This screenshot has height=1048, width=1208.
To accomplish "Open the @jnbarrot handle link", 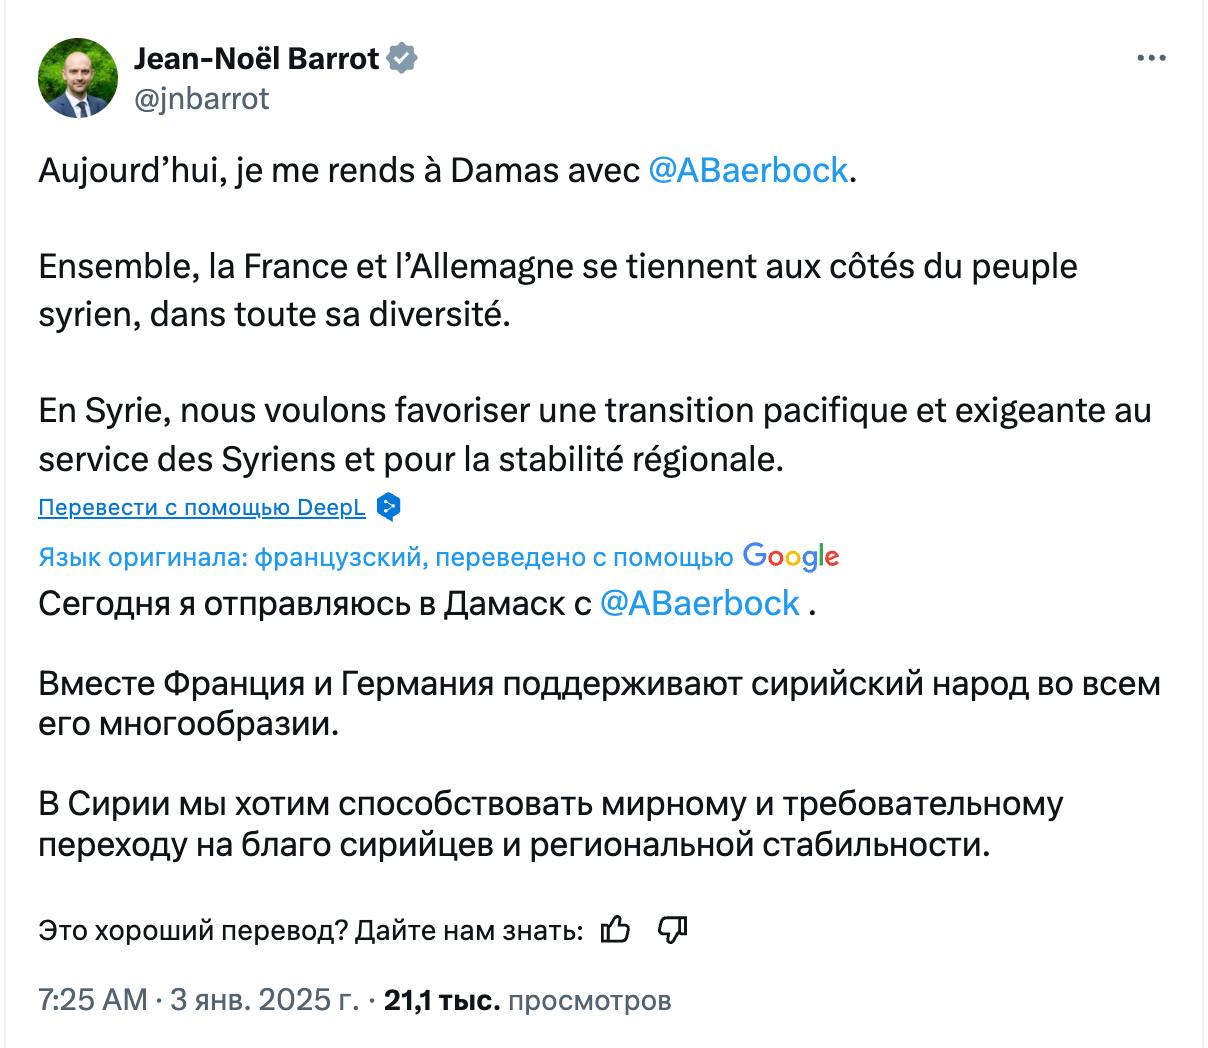I will point(201,98).
